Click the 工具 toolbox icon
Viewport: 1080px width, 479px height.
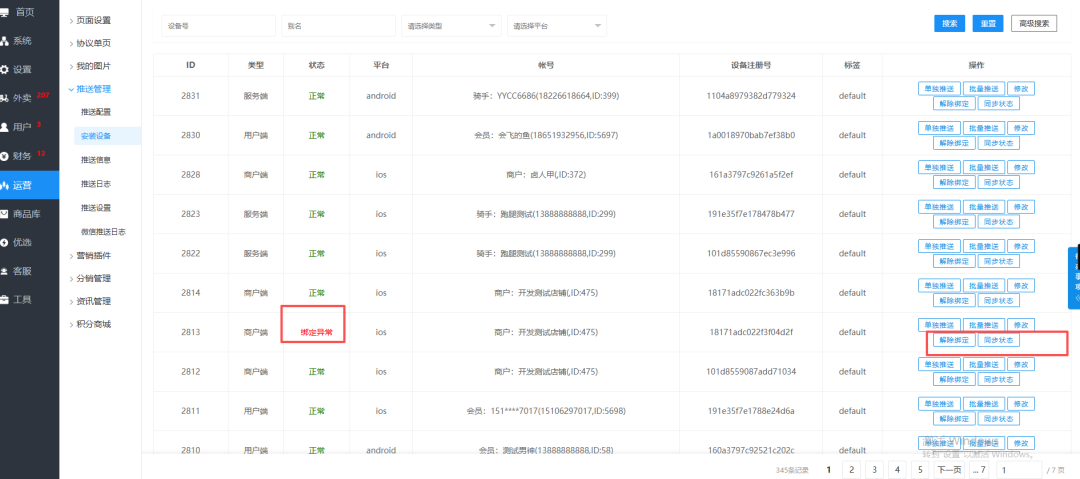coord(5,300)
